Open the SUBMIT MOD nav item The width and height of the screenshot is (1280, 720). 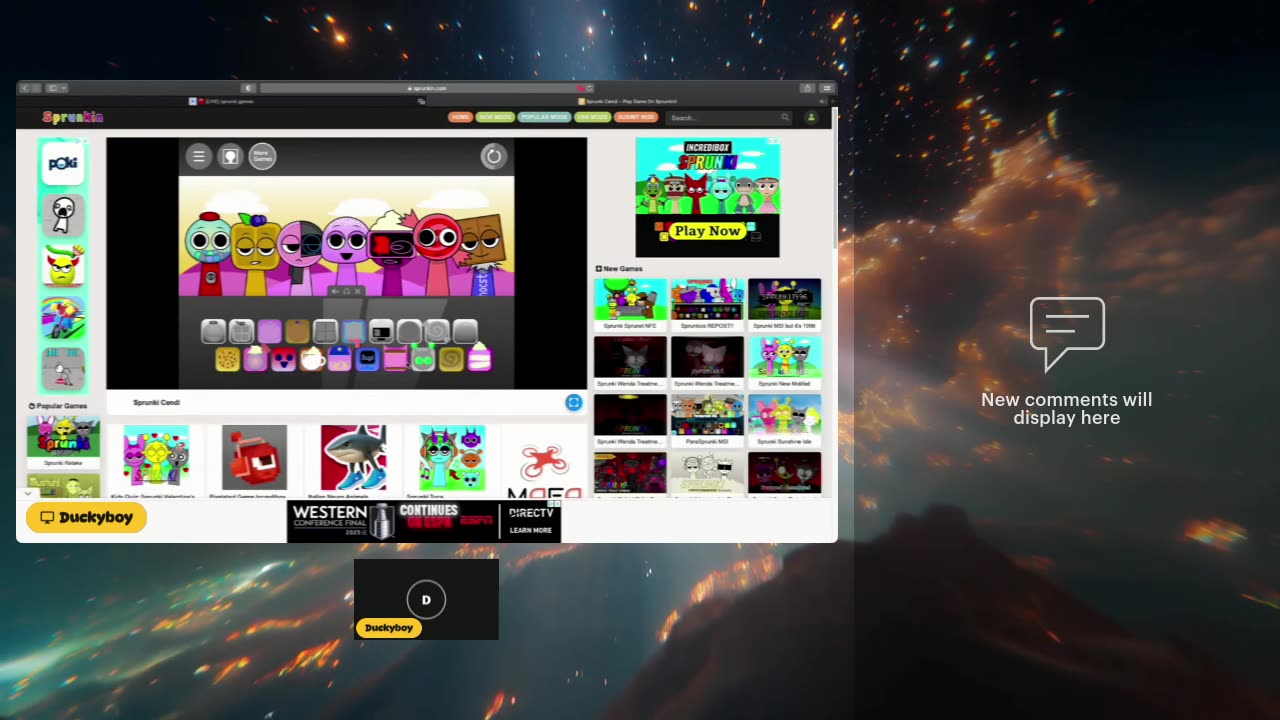point(636,117)
